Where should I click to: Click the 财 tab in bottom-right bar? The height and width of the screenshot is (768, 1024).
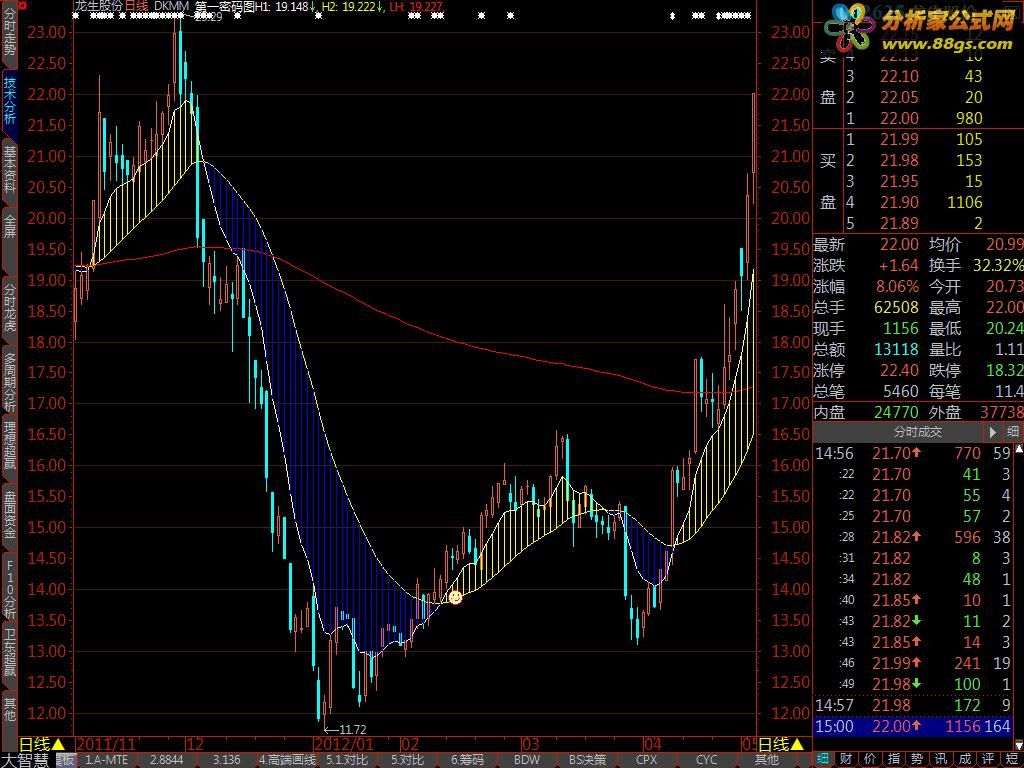[846, 760]
